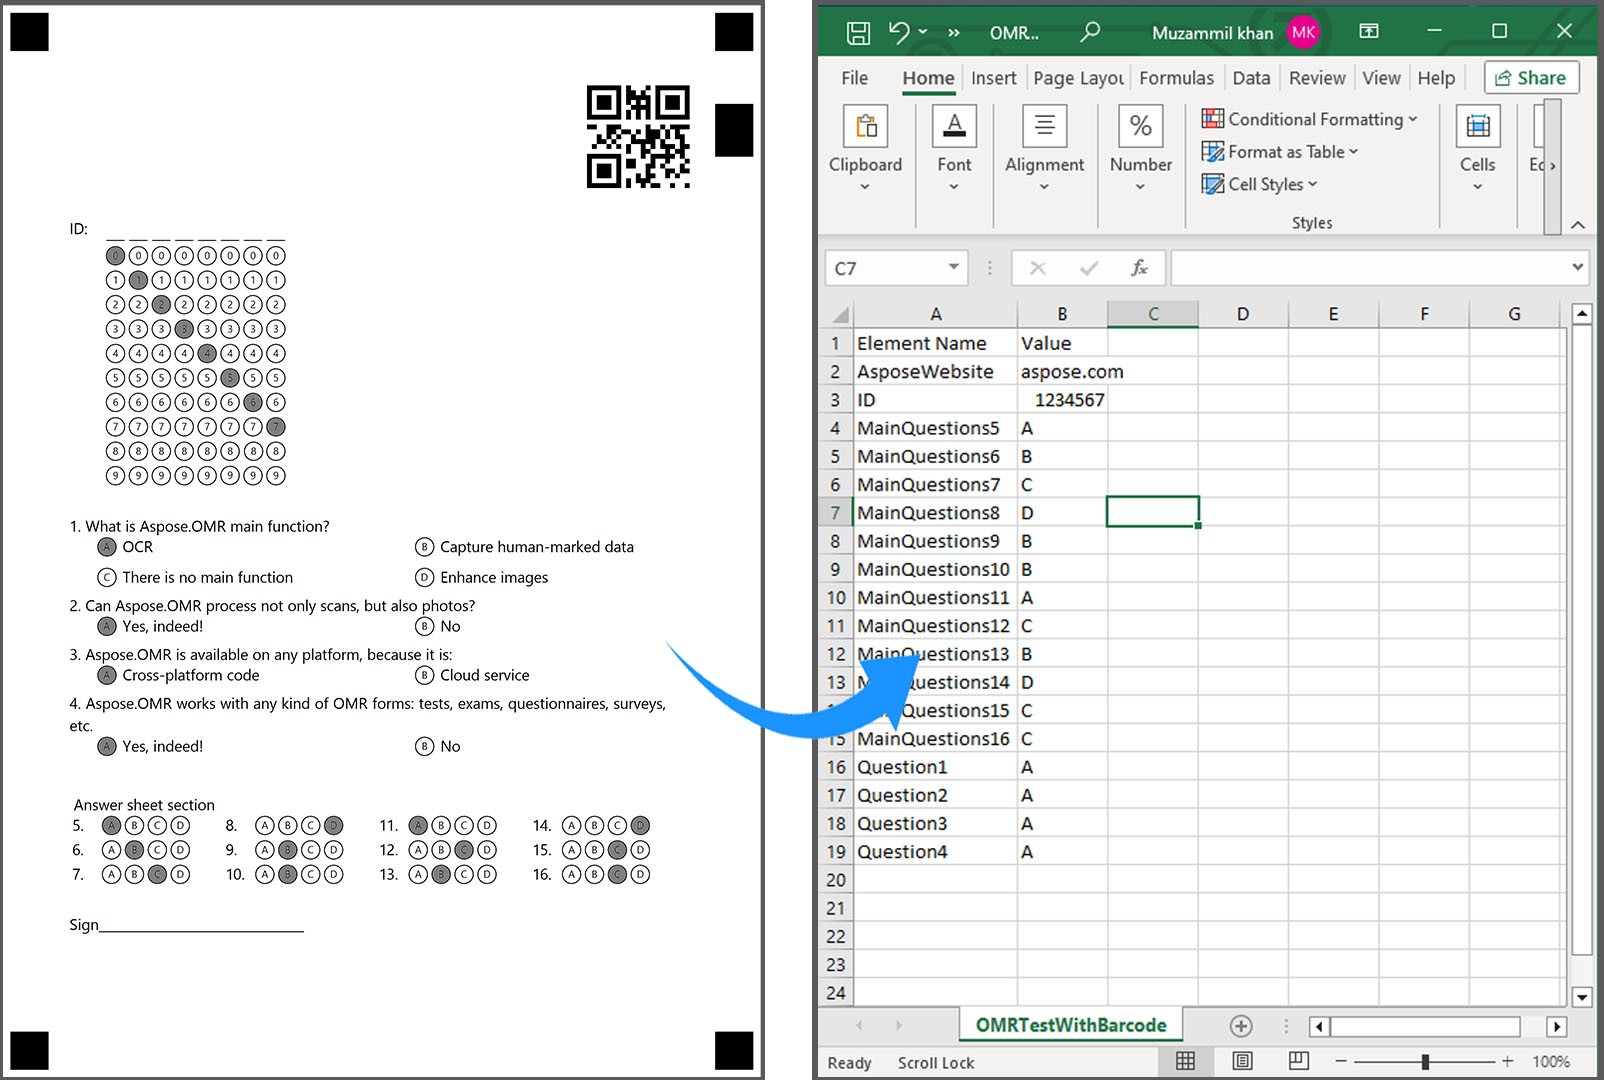Switch to Normal view
Image resolution: width=1604 pixels, height=1080 pixels.
click(x=1186, y=1061)
